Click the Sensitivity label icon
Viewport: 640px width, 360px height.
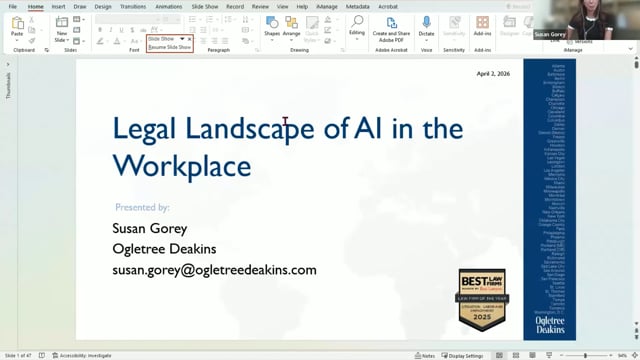pos(454,22)
